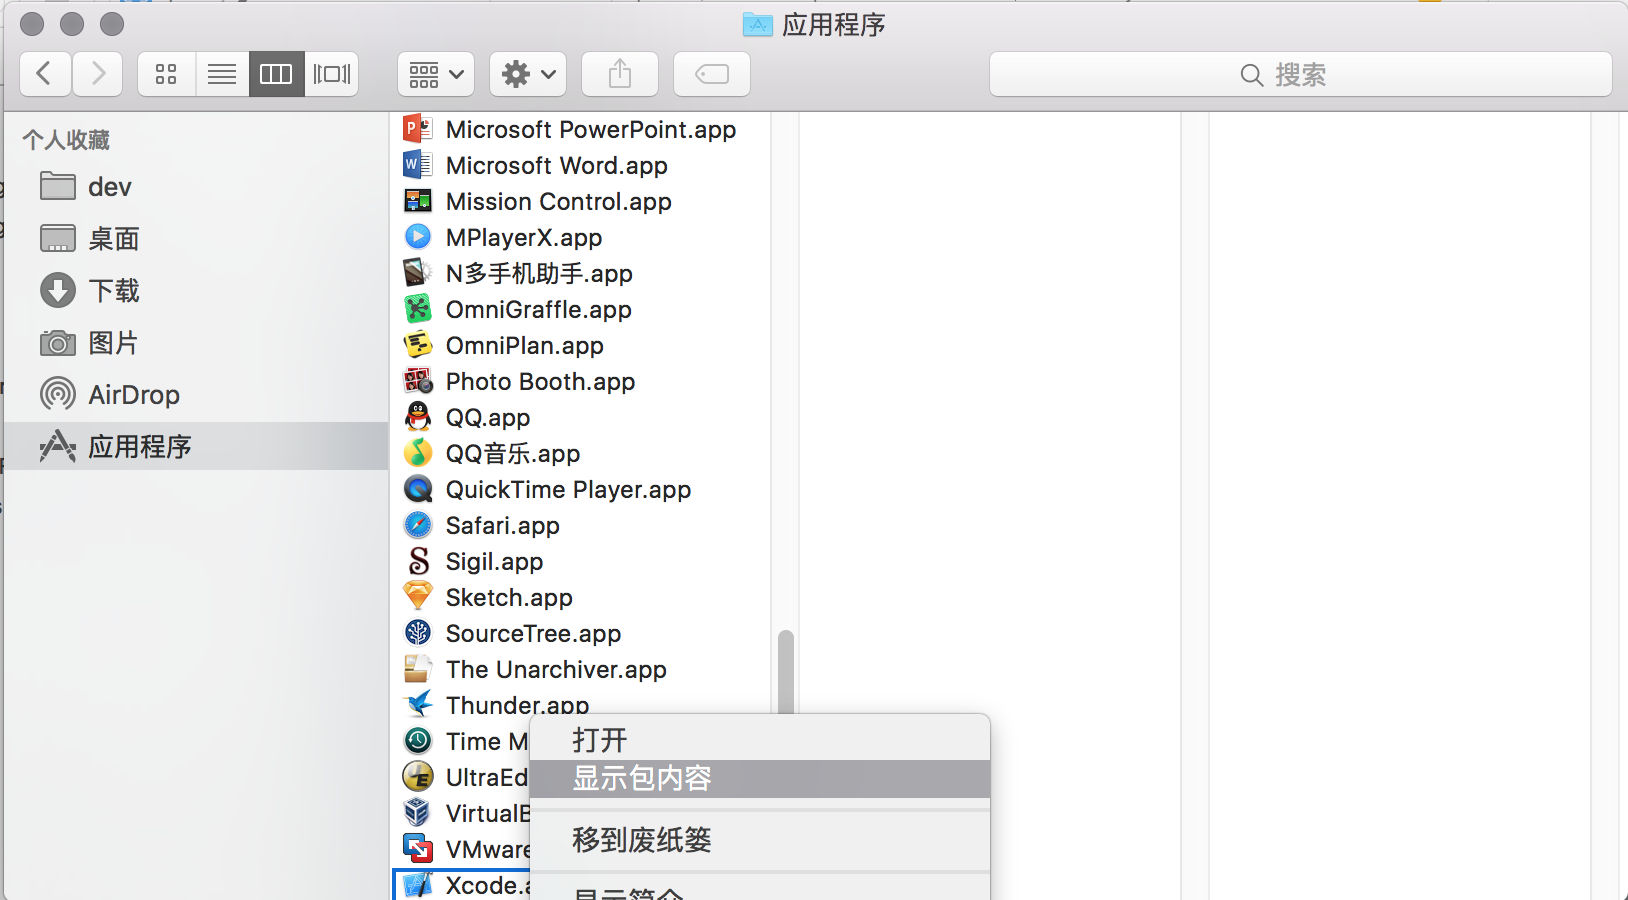Open the gear action menu
This screenshot has height=900, width=1628.
coord(528,74)
